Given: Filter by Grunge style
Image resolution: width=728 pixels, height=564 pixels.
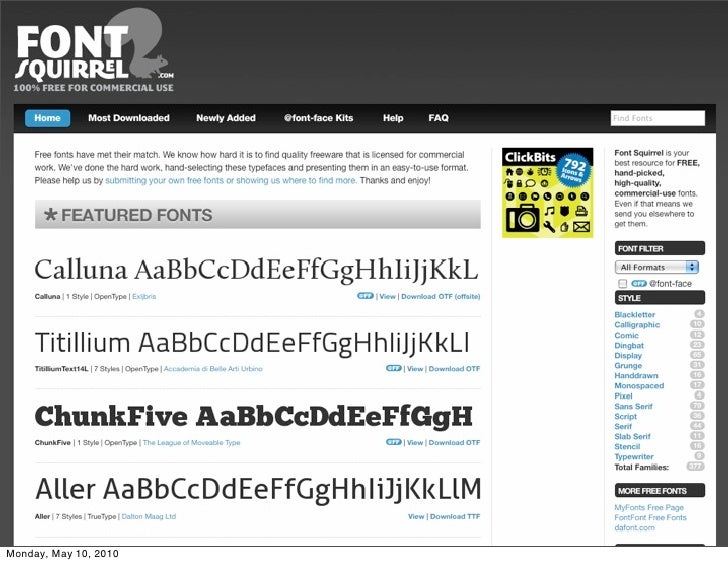Looking at the screenshot, I should (x=628, y=365).
